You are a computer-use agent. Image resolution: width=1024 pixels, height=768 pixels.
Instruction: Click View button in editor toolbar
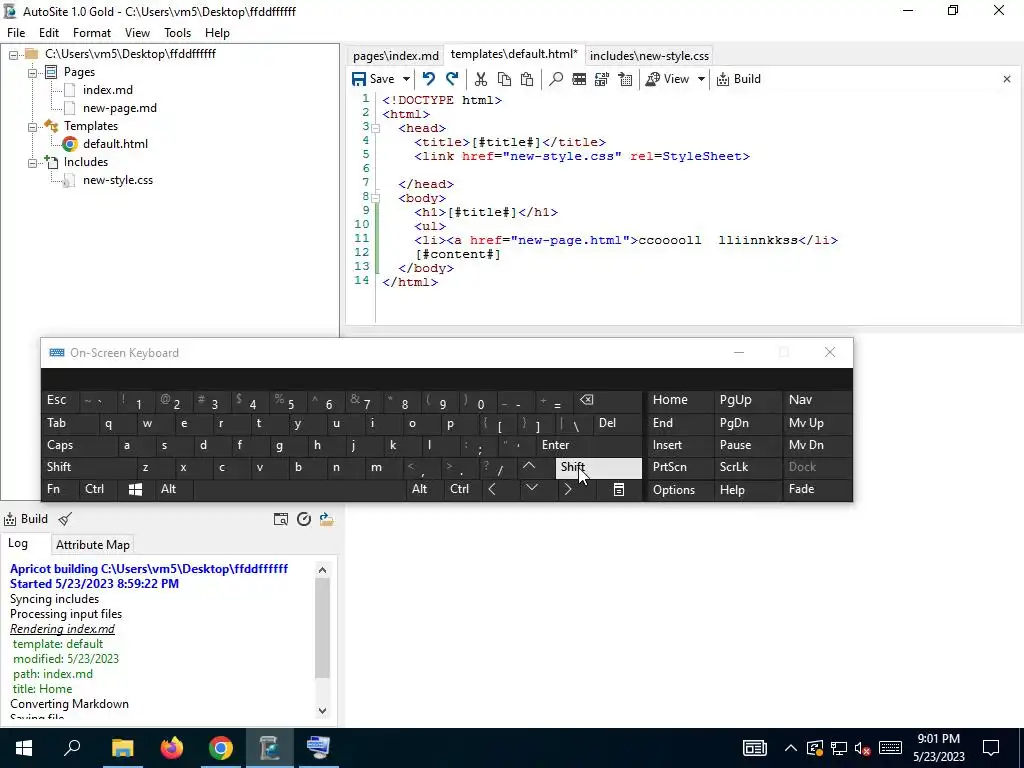[667, 79]
